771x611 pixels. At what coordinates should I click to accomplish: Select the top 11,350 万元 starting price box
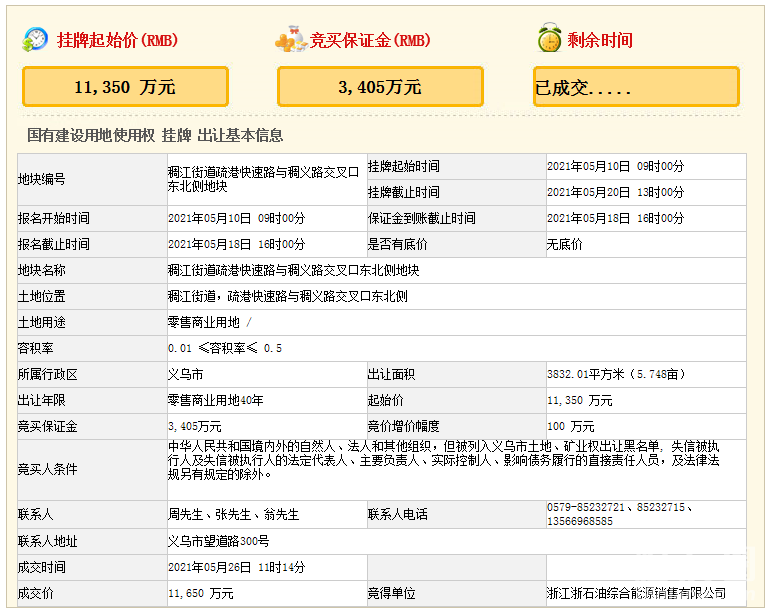(125, 87)
